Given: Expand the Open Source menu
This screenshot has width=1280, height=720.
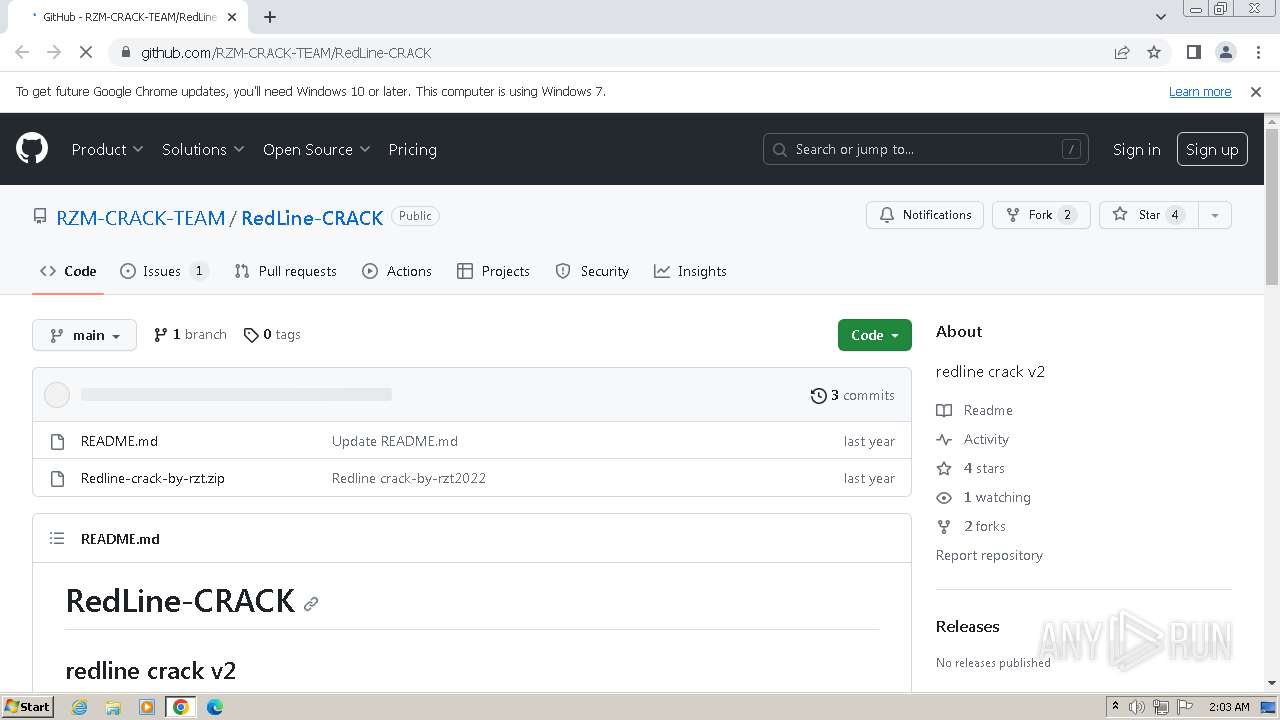Looking at the screenshot, I should (x=316, y=149).
